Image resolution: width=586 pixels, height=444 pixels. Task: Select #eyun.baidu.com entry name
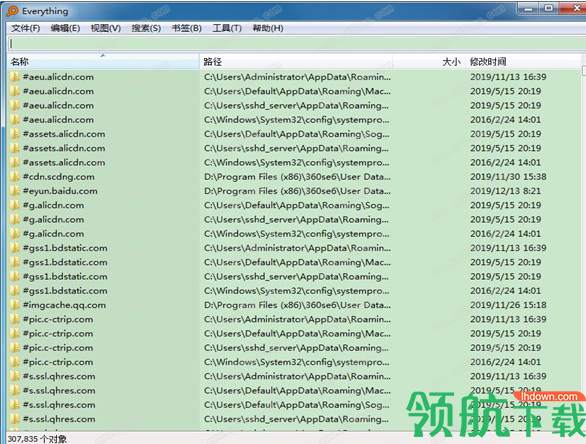[60, 191]
